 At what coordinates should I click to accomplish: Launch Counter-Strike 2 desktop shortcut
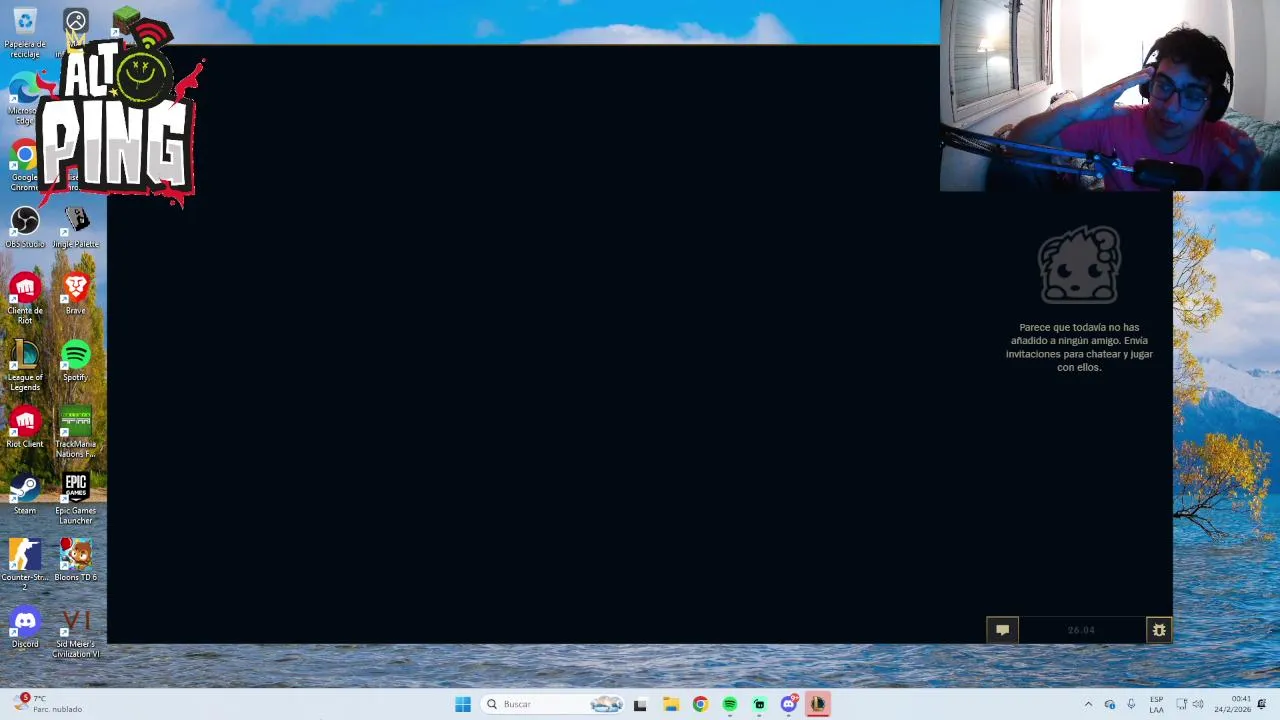click(x=24, y=566)
